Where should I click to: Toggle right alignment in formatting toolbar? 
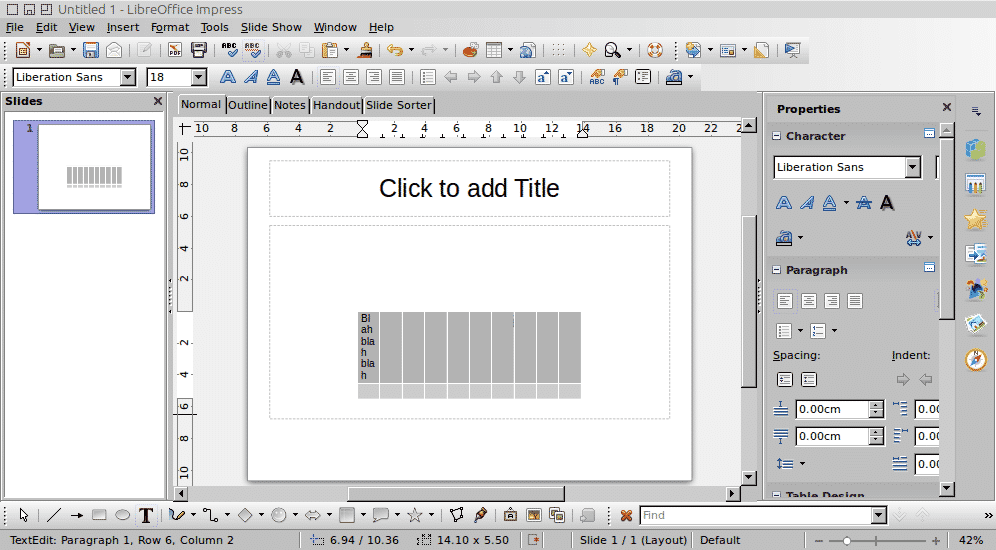point(374,77)
